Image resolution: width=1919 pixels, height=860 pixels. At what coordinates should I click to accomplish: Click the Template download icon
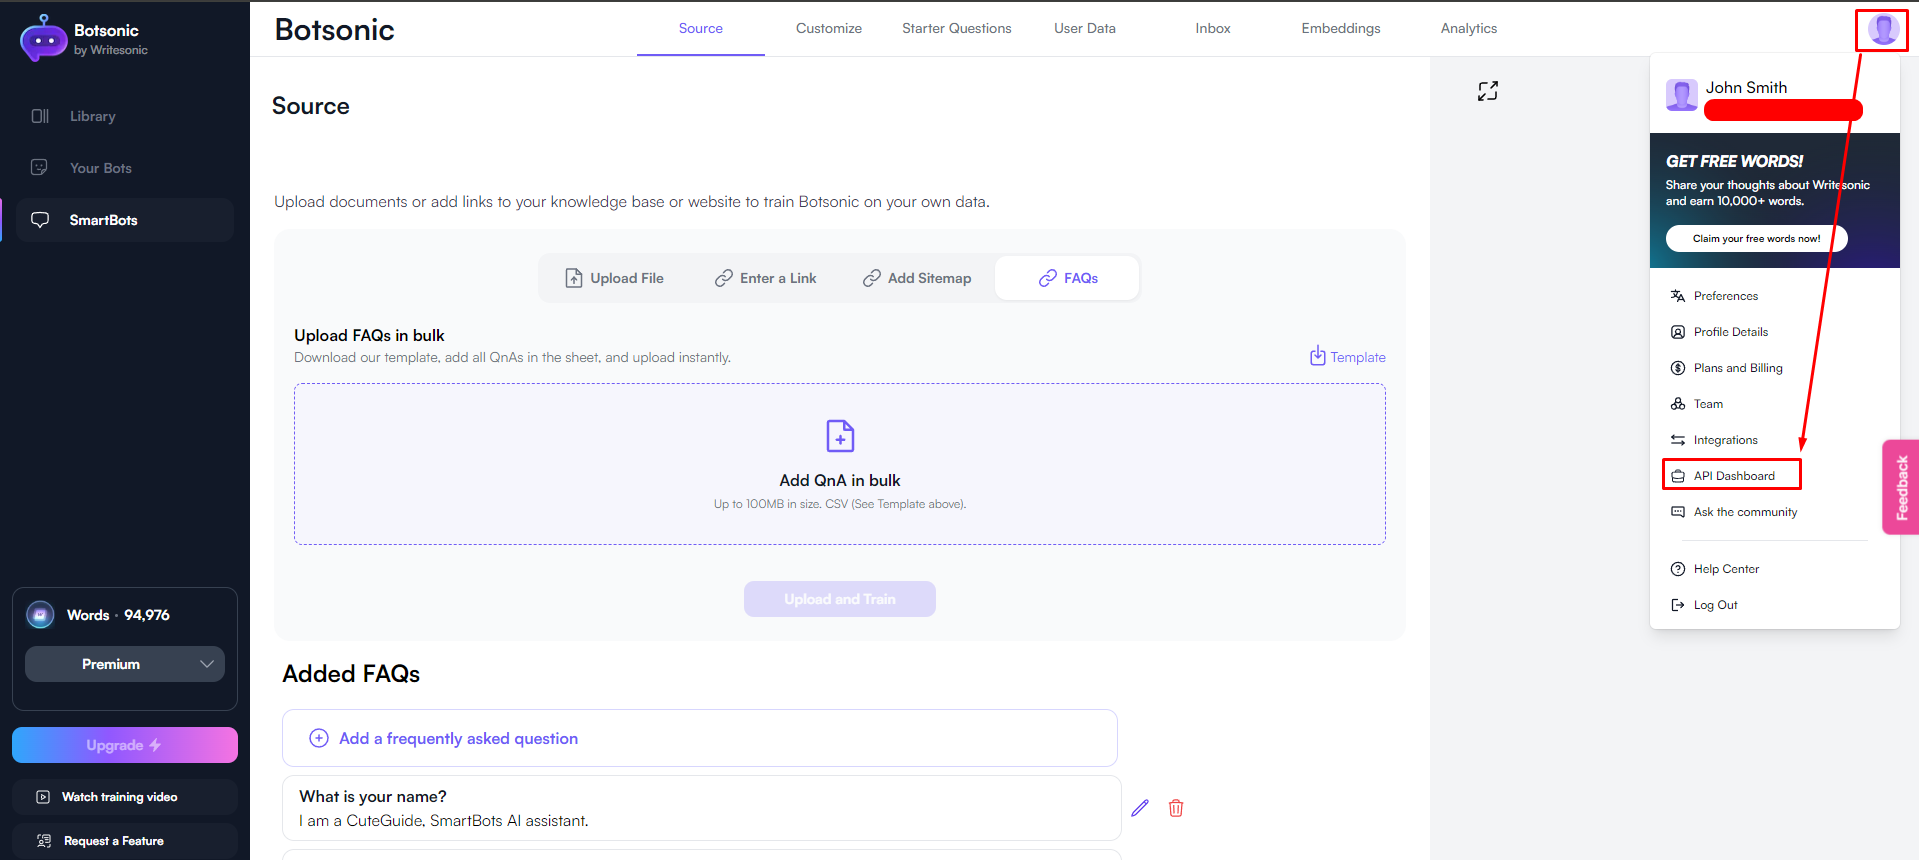pos(1318,356)
